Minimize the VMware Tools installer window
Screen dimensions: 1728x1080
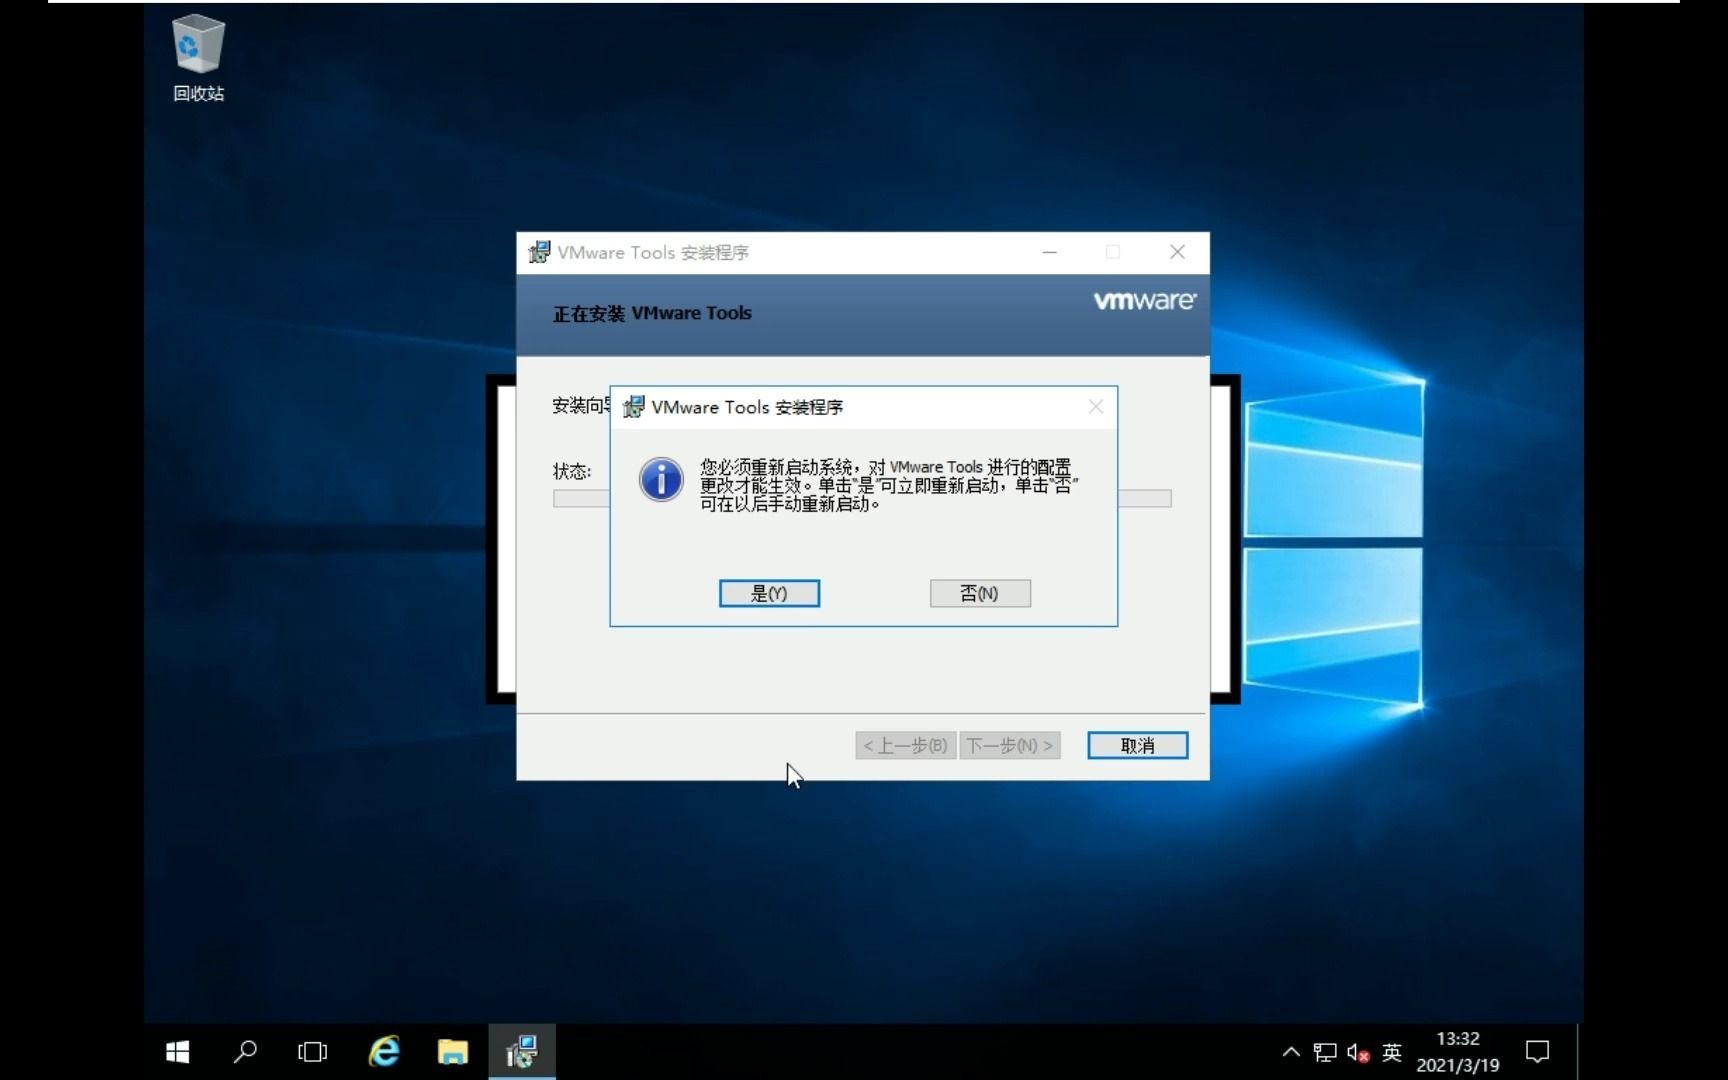click(1049, 252)
